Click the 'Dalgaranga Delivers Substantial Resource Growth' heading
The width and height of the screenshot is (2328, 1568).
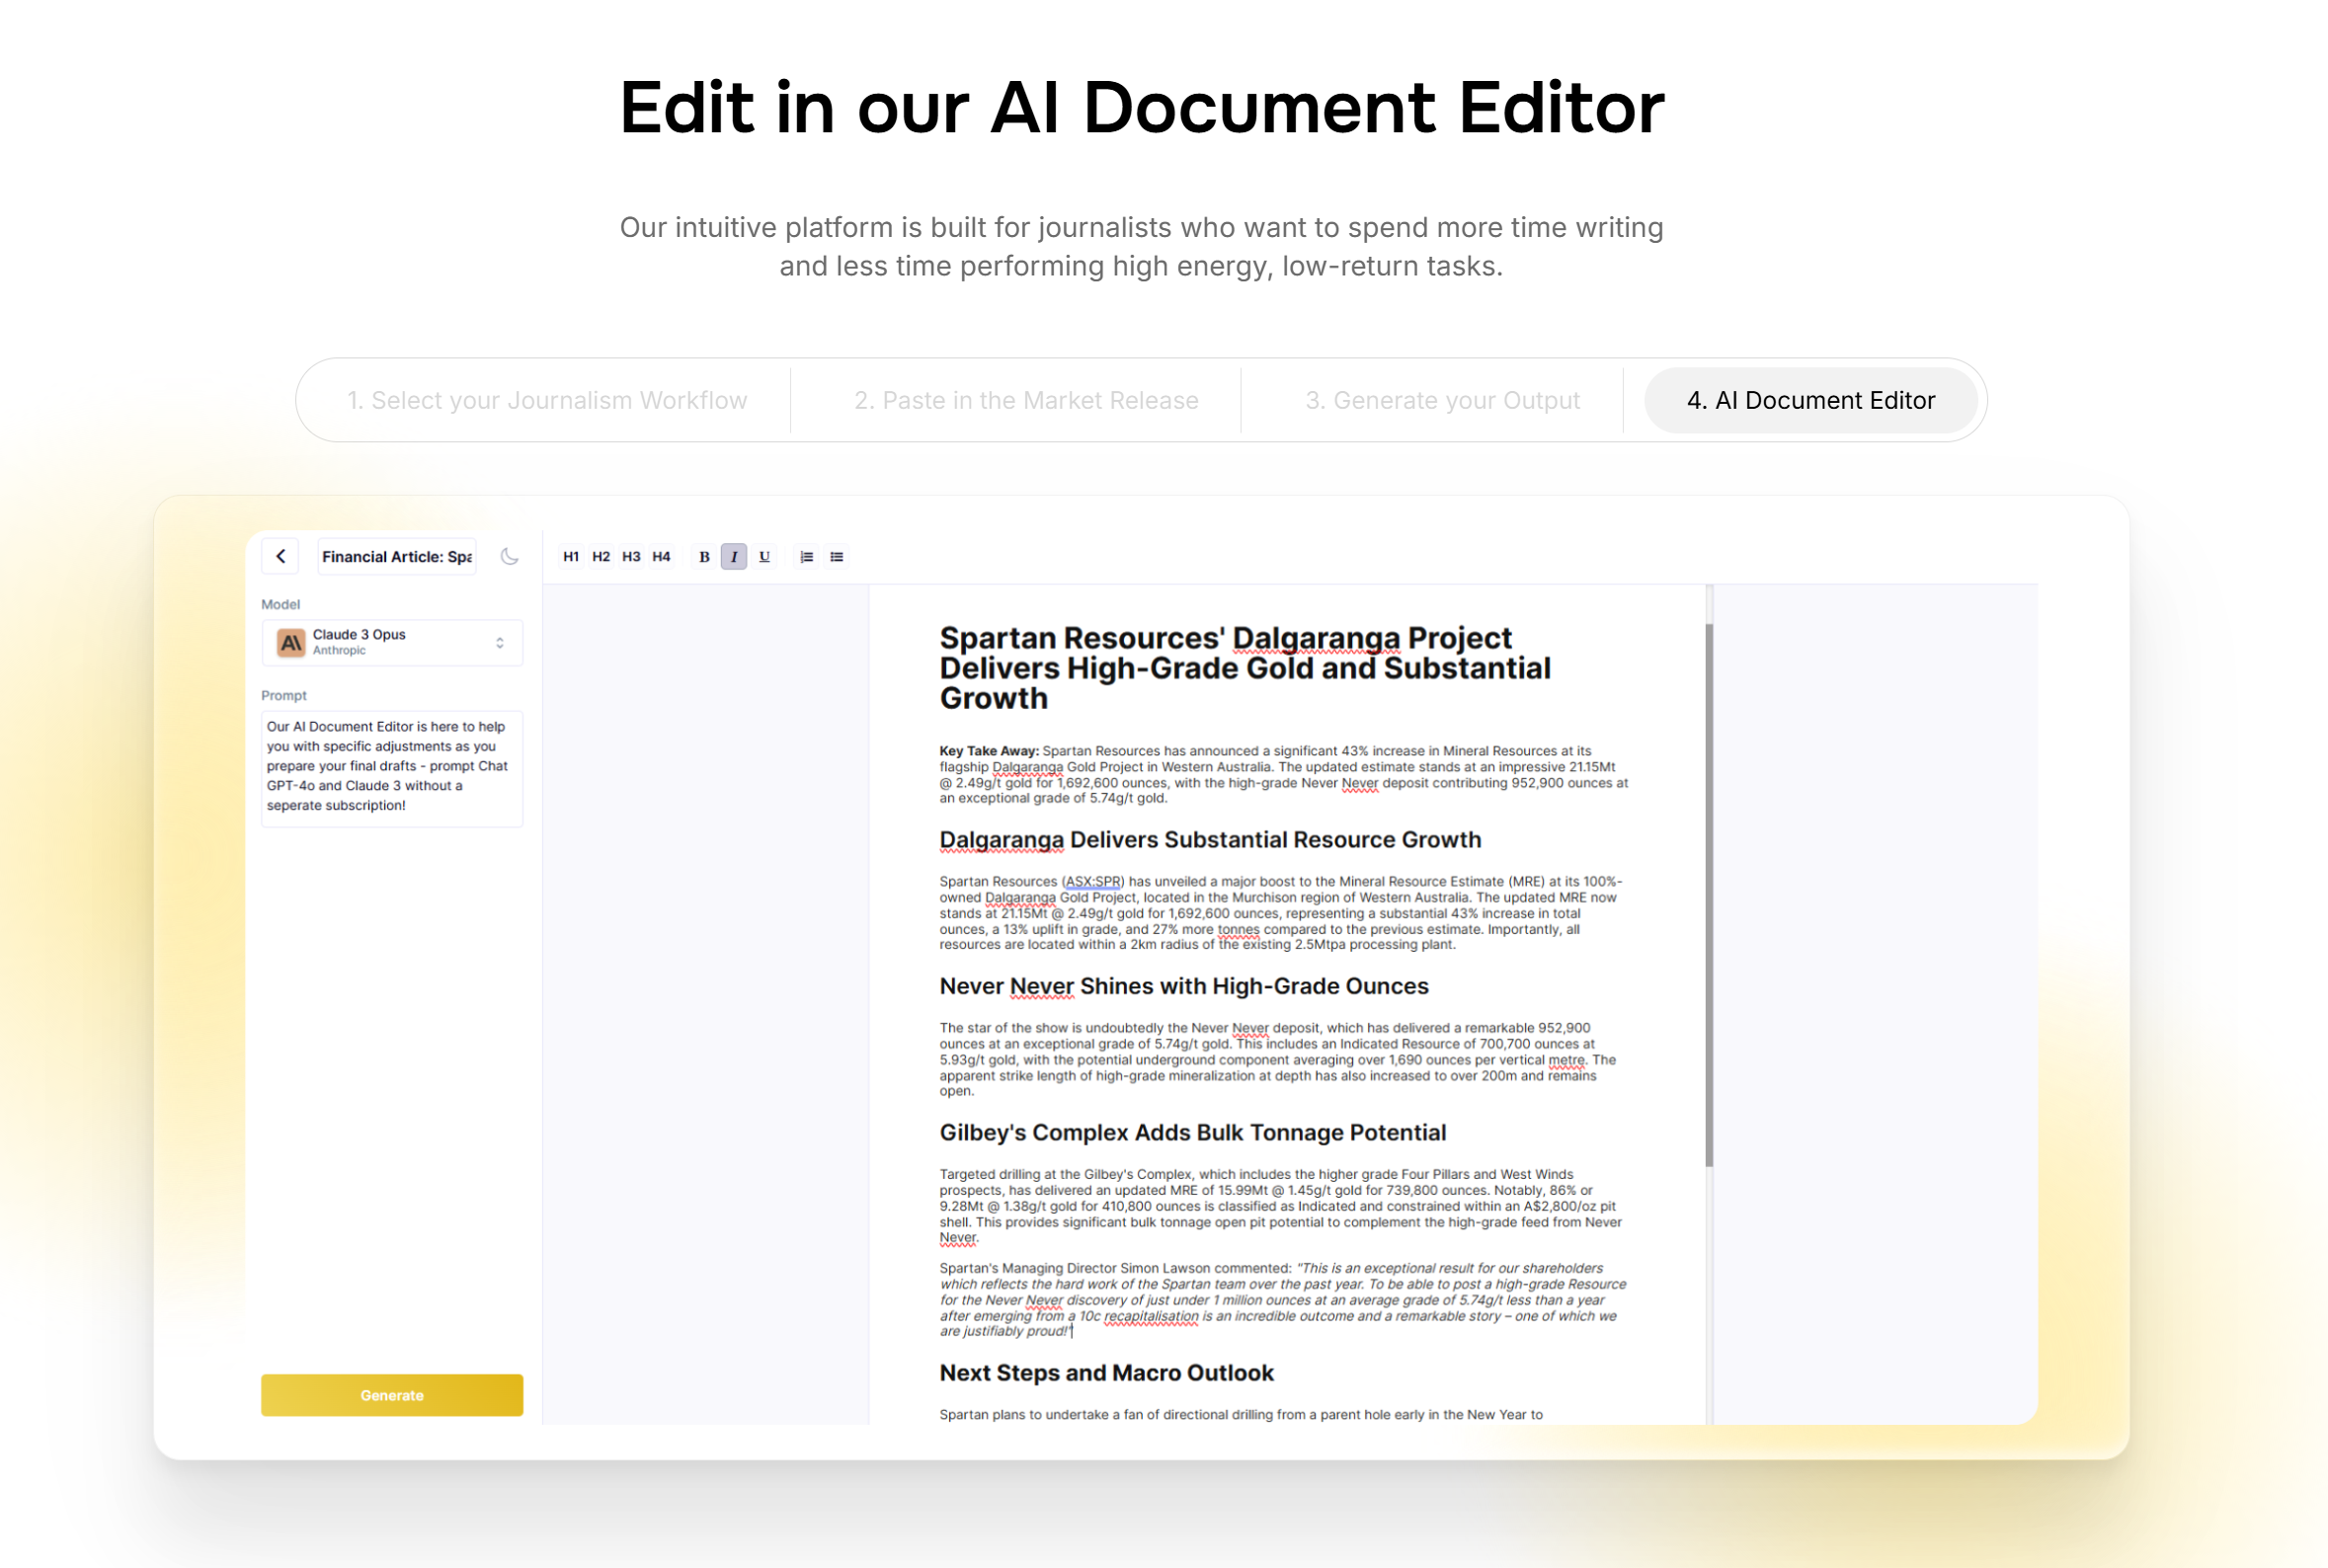[1210, 840]
